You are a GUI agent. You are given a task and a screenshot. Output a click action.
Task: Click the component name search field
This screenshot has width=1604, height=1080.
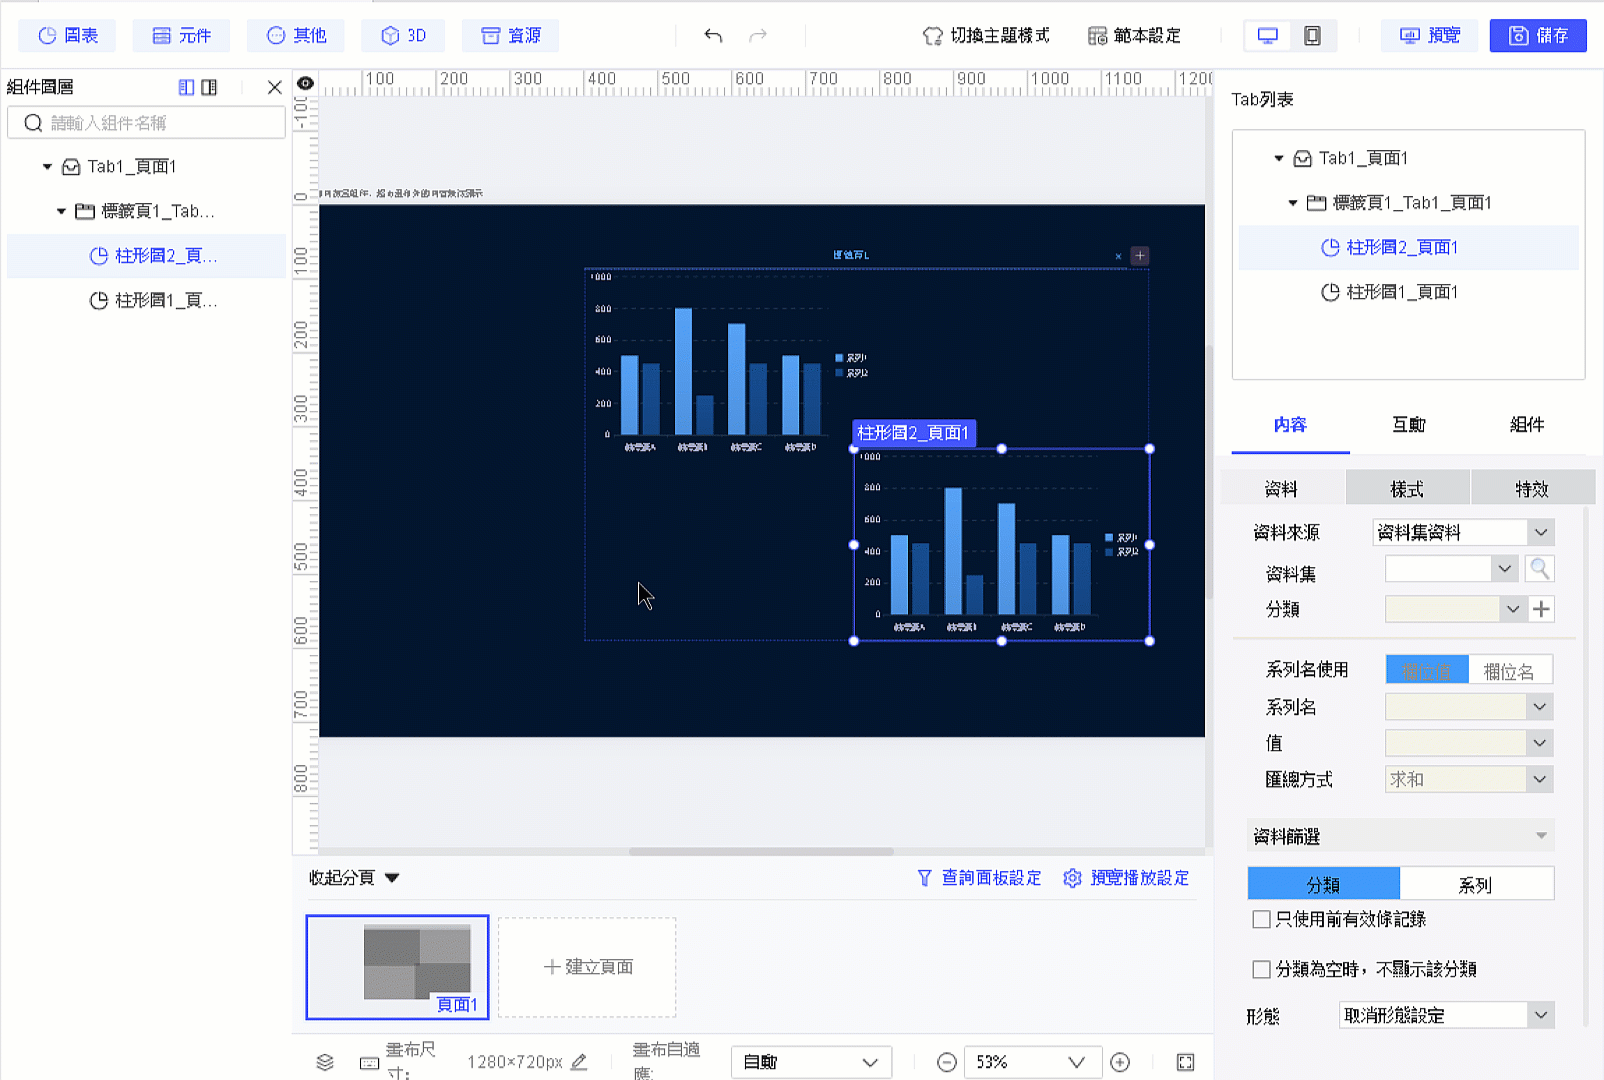point(146,123)
